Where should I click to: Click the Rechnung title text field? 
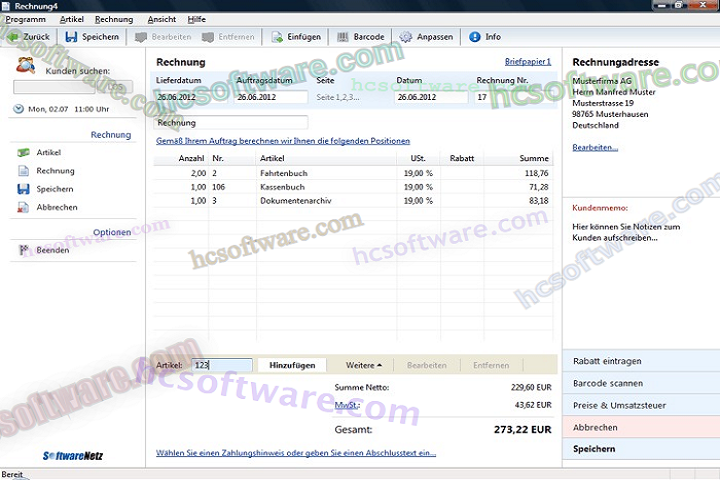[x=231, y=123]
